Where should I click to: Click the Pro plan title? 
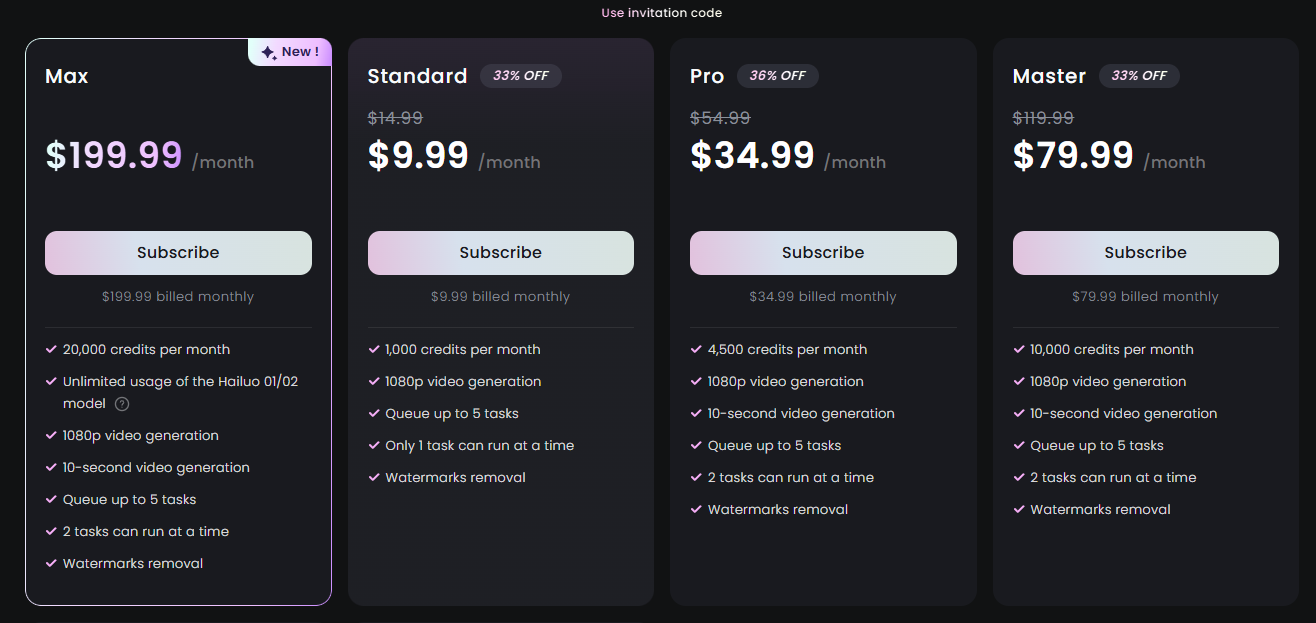click(x=707, y=76)
